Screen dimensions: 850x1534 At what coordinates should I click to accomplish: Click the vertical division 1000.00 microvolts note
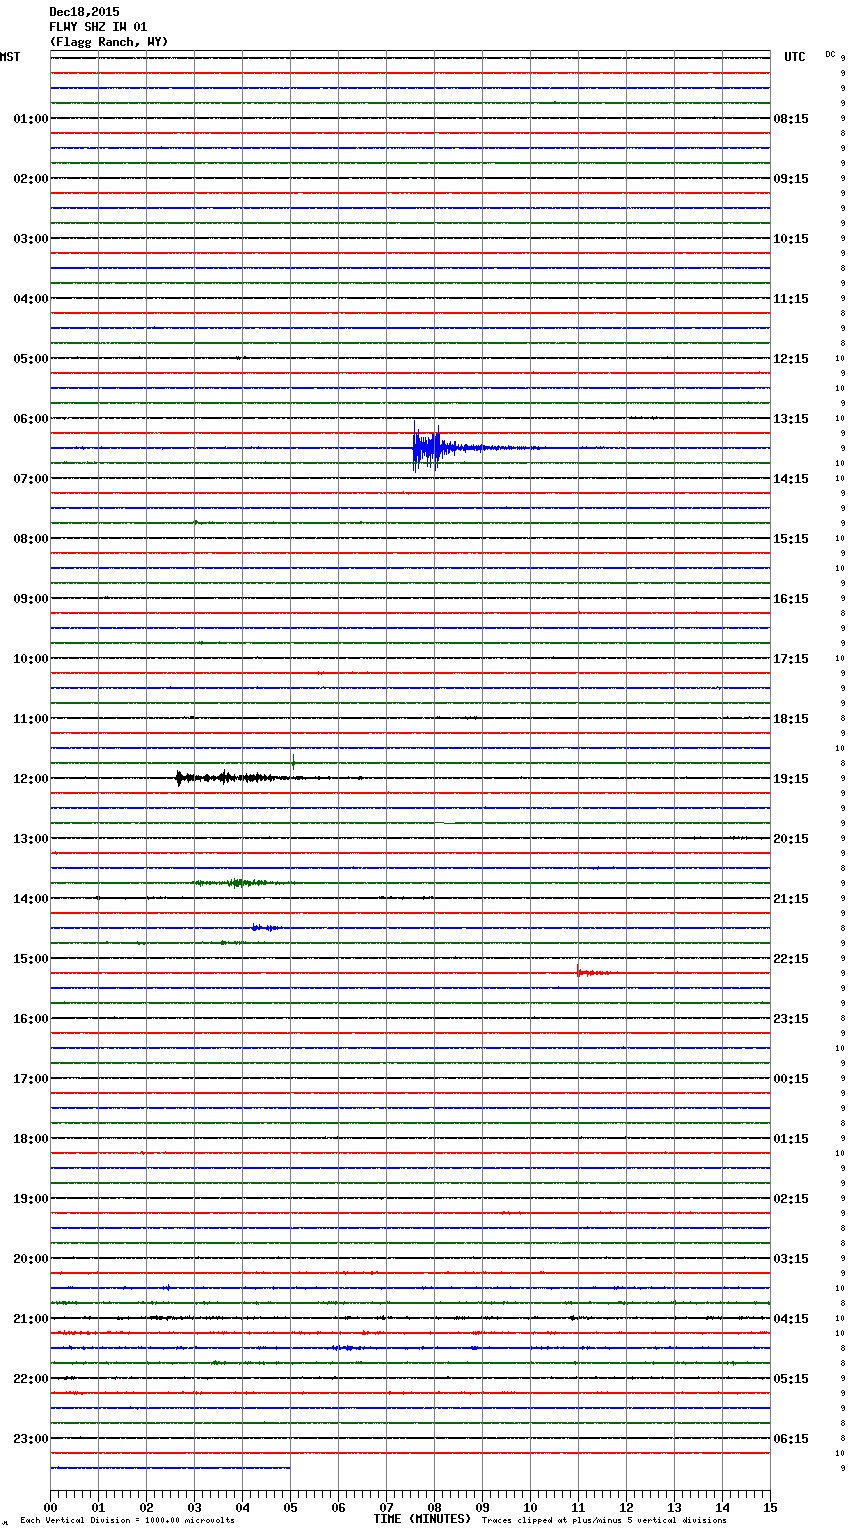tap(127, 1521)
